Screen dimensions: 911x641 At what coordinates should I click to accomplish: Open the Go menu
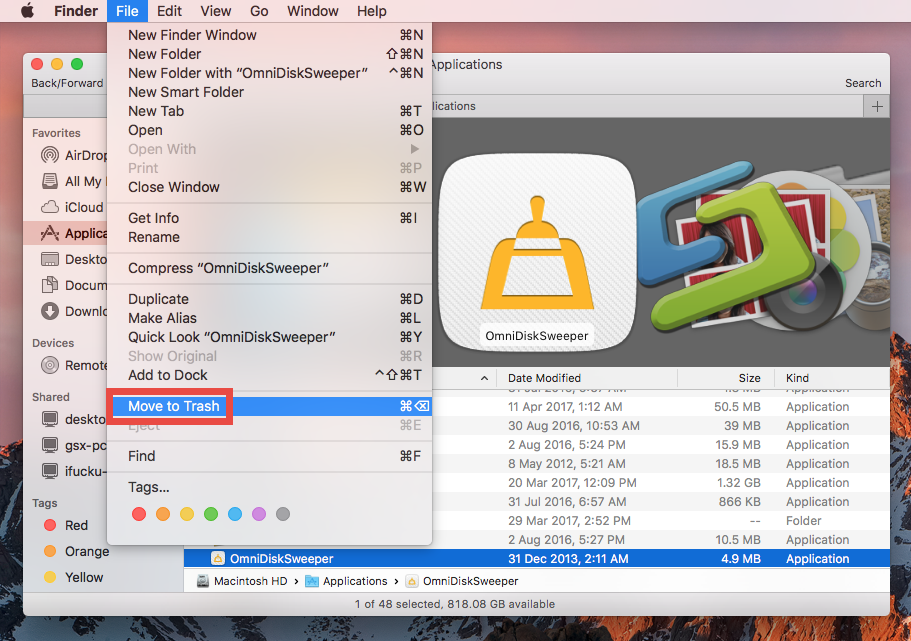click(x=259, y=11)
